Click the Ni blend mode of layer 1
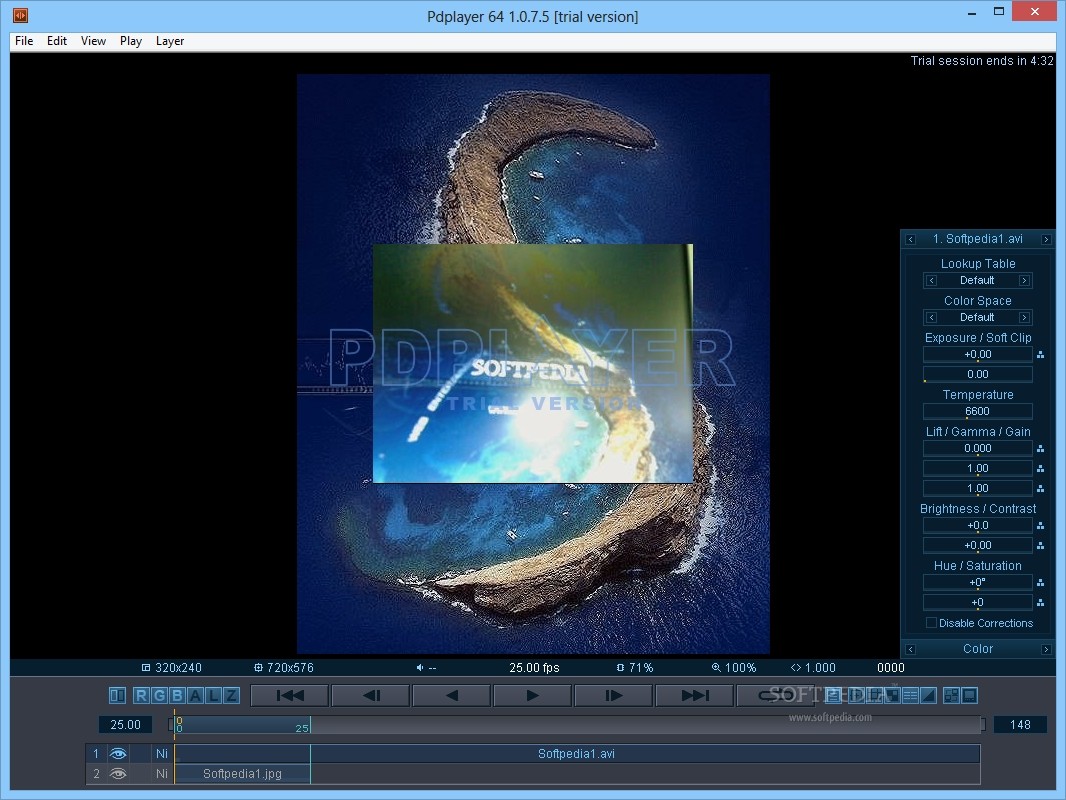This screenshot has width=1066, height=800. click(162, 753)
